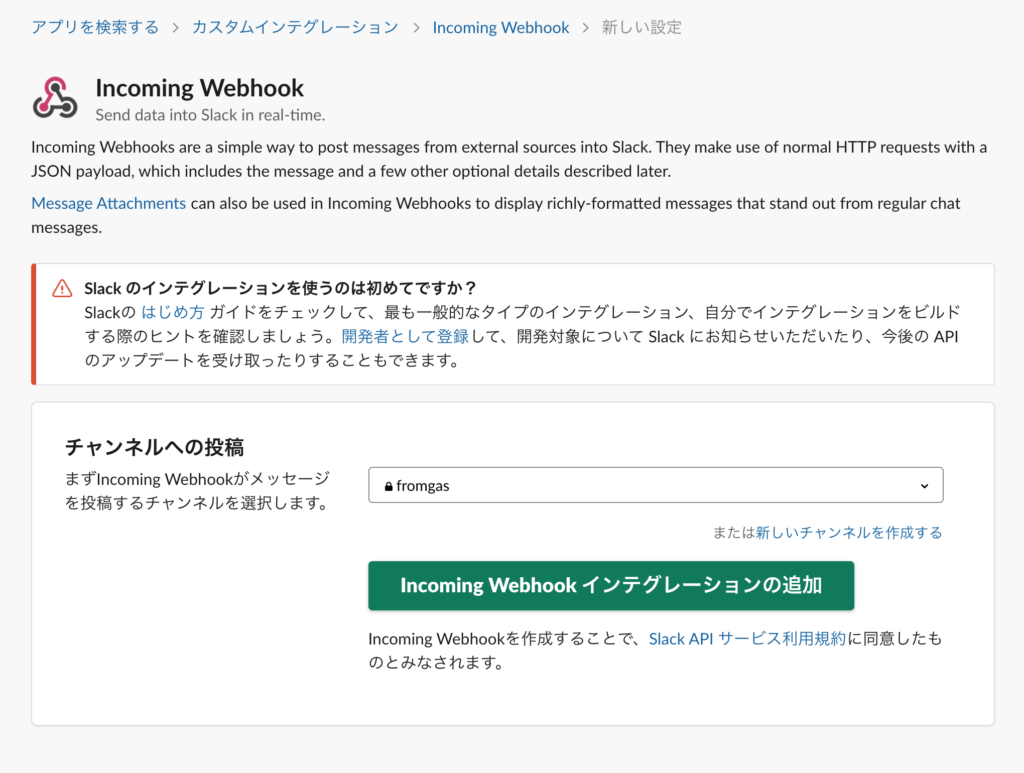Go to アプリを検索する breadcrumb
The height and width of the screenshot is (773, 1024).
tap(95, 27)
